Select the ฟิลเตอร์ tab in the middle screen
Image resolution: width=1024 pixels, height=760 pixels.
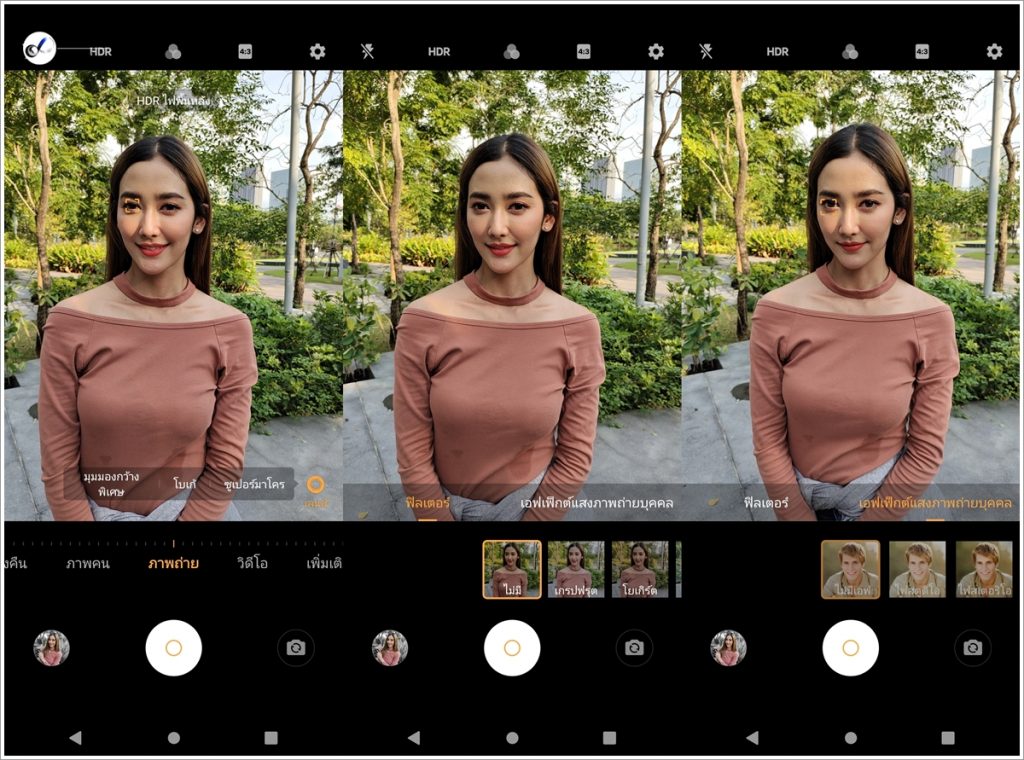tap(427, 503)
